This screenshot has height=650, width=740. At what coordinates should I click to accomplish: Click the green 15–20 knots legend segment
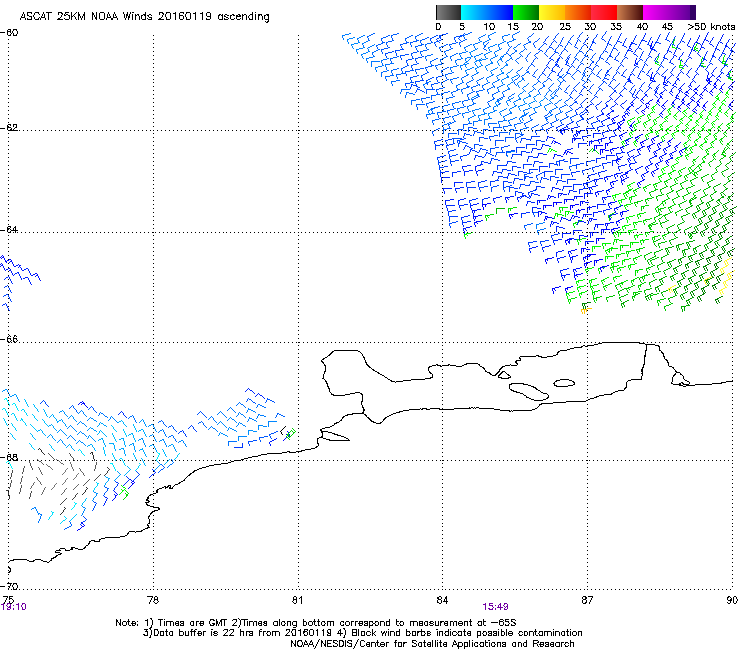(526, 12)
